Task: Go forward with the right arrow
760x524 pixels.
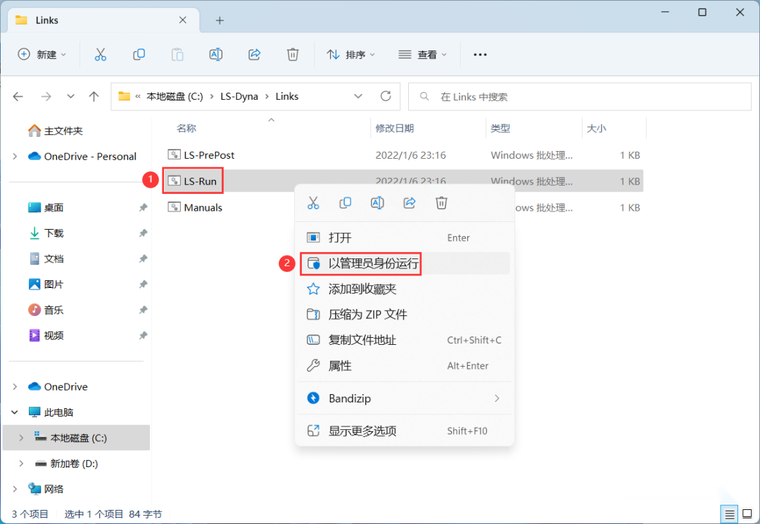Action: tap(46, 96)
